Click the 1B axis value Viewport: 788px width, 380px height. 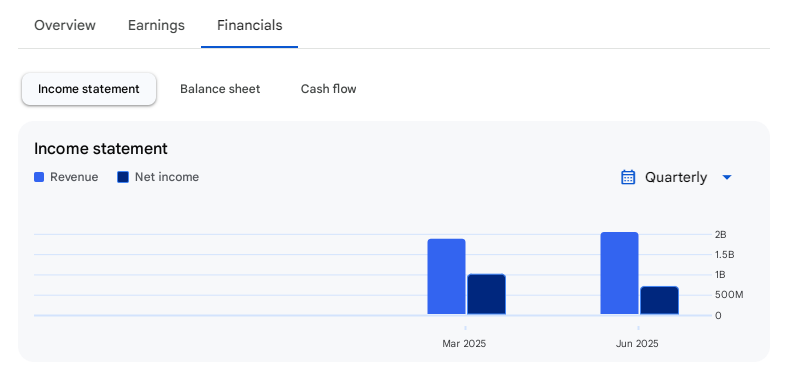point(720,275)
